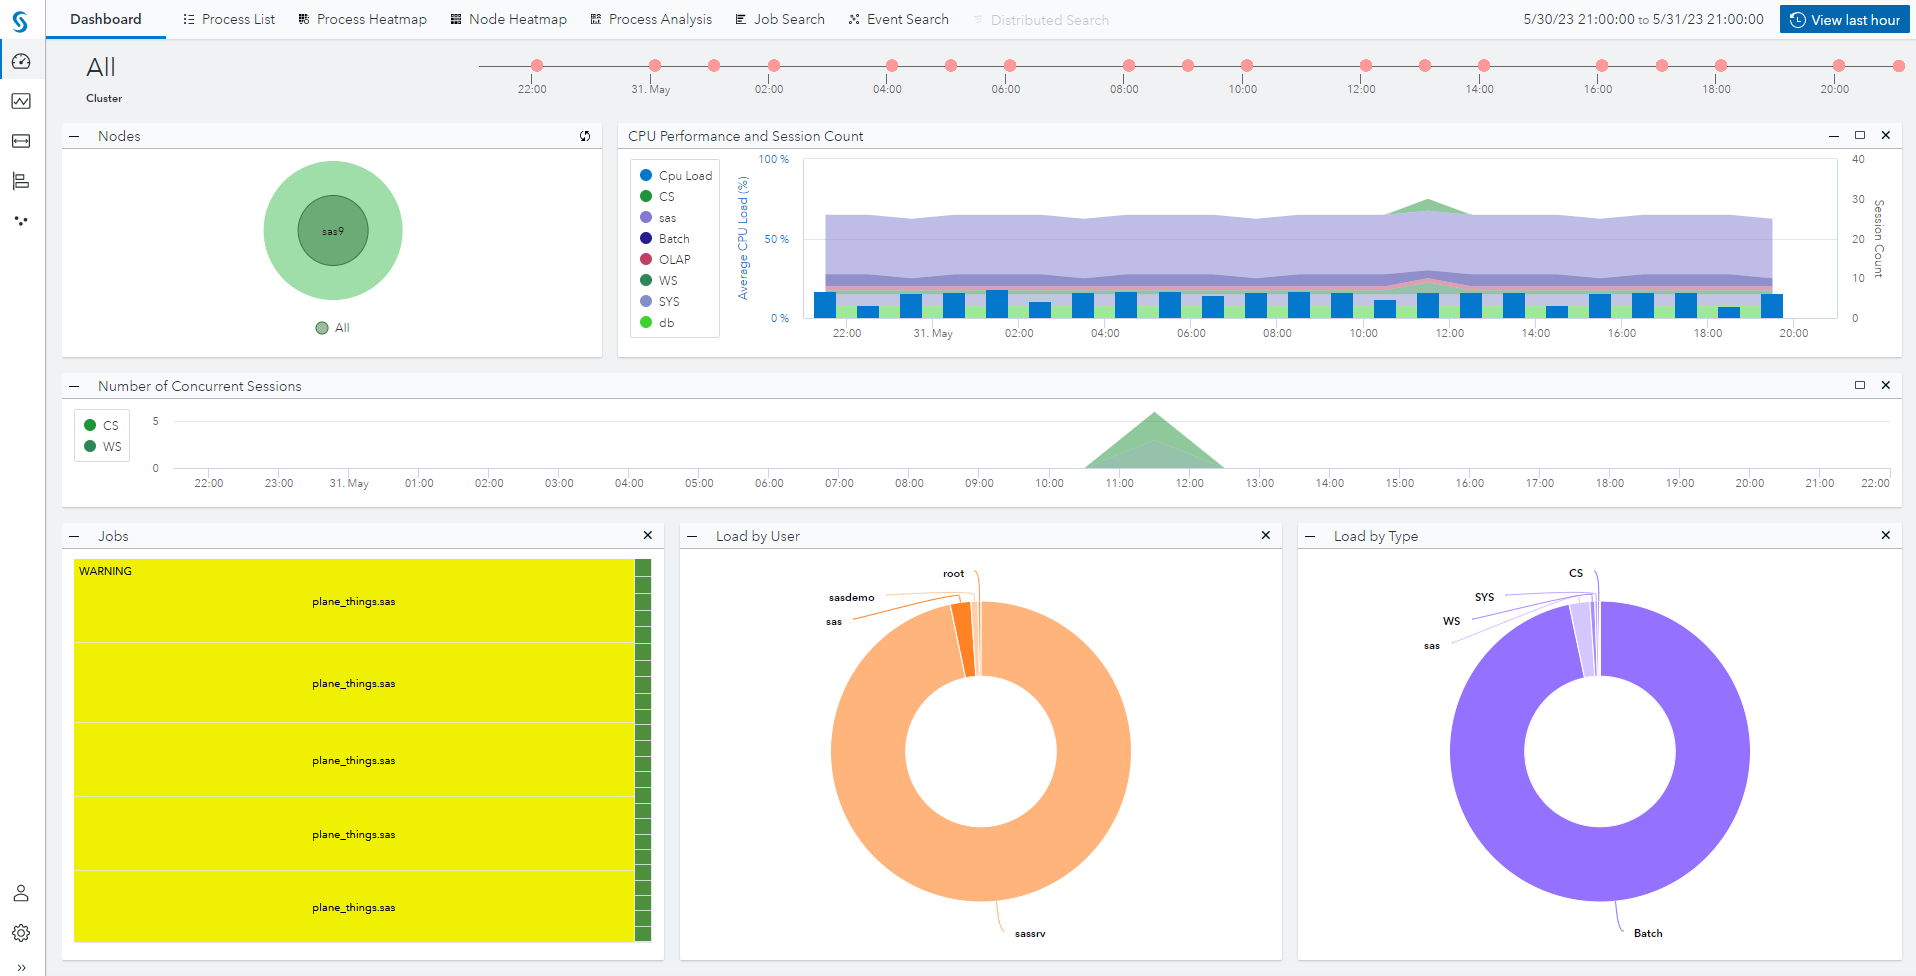Select the sas9 node circle
Screen dimensions: 1916x976
tap(333, 230)
